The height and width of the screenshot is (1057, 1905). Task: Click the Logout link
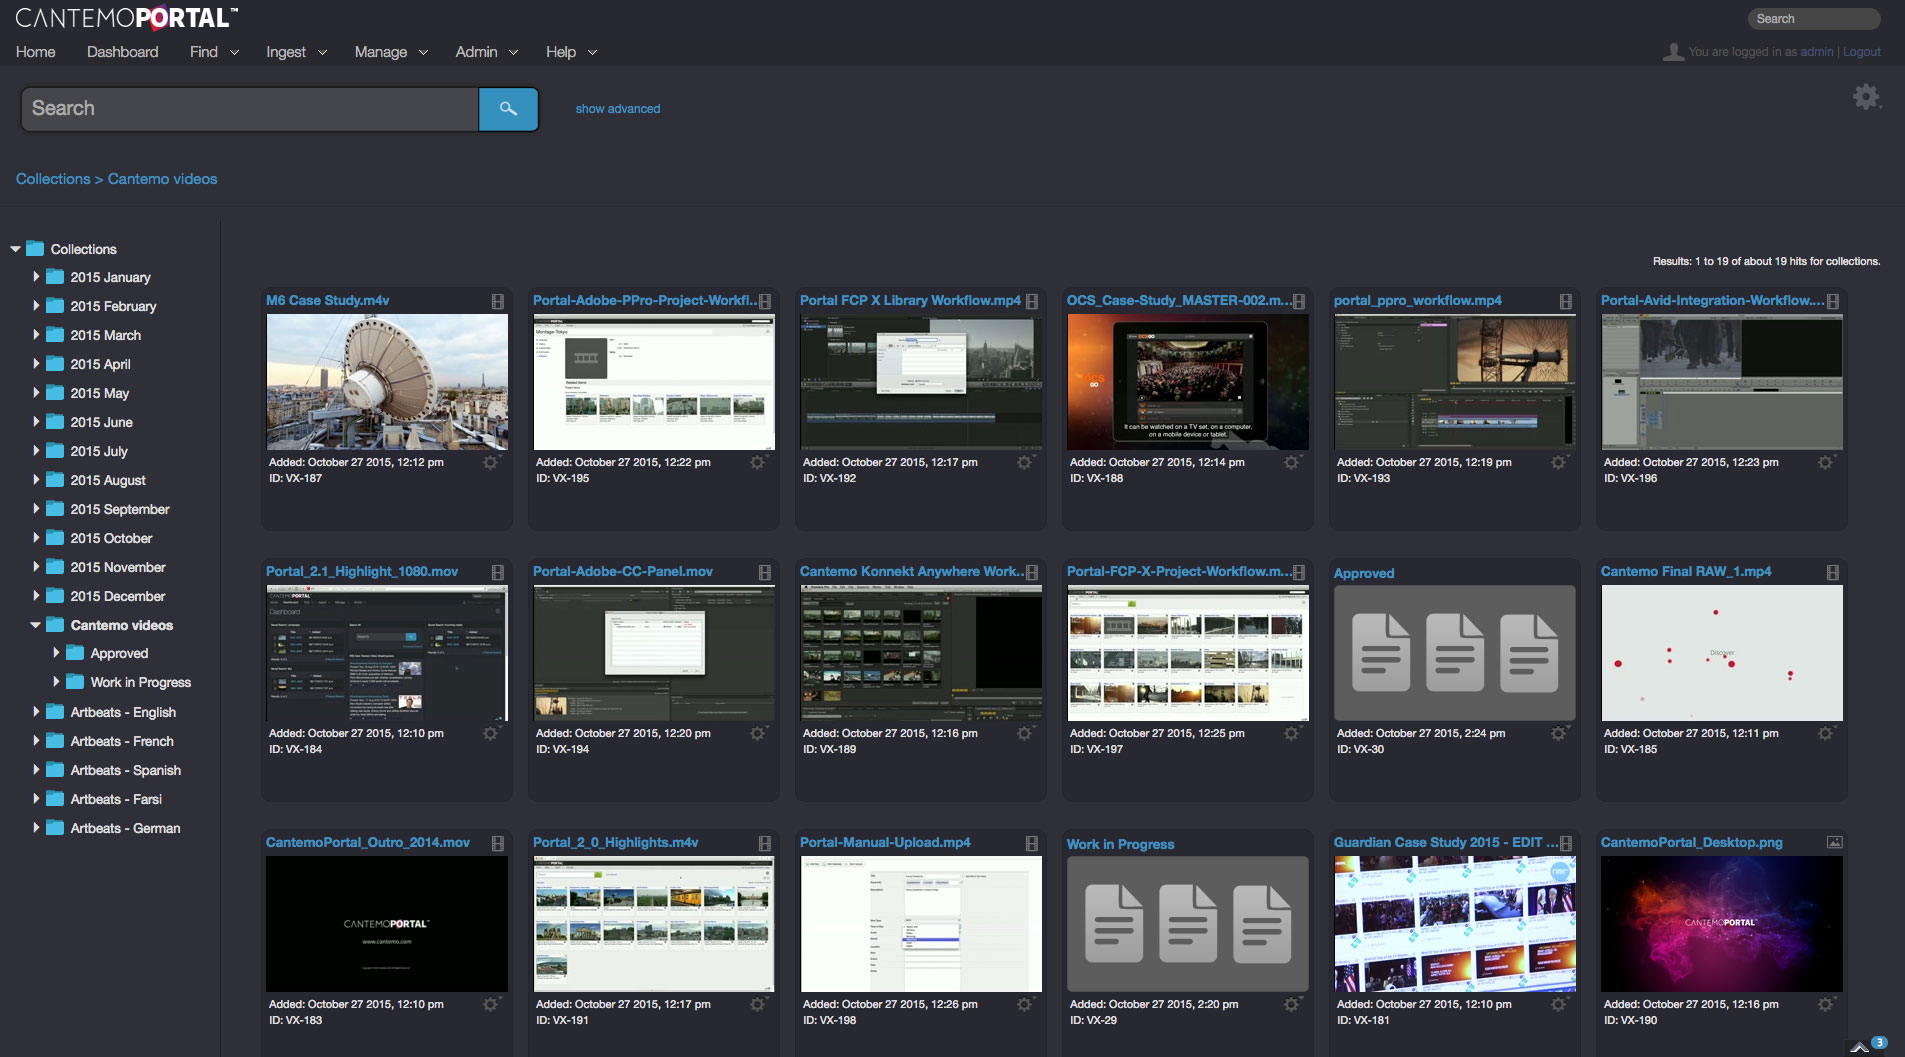(x=1861, y=52)
